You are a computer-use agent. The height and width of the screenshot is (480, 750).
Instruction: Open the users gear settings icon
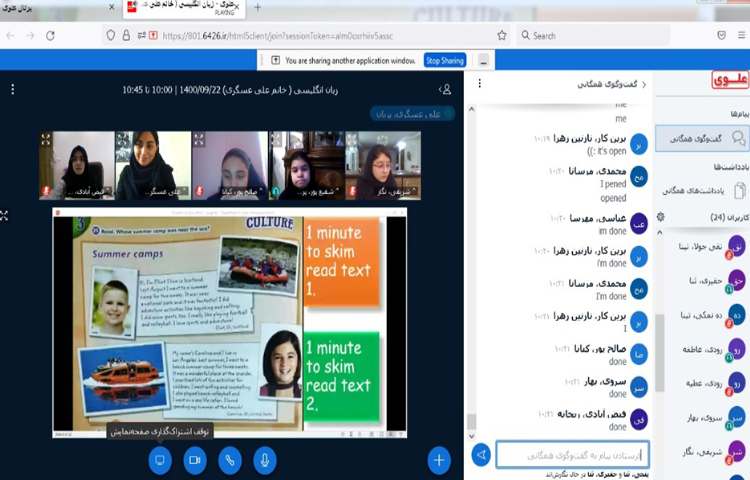tap(661, 217)
